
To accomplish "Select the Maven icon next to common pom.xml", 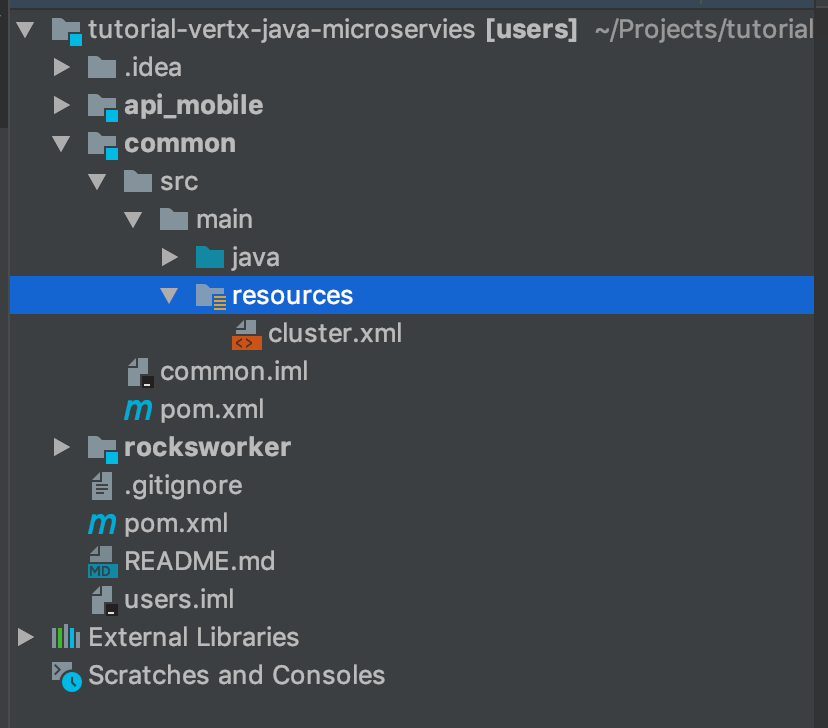I will pyautogui.click(x=139, y=409).
